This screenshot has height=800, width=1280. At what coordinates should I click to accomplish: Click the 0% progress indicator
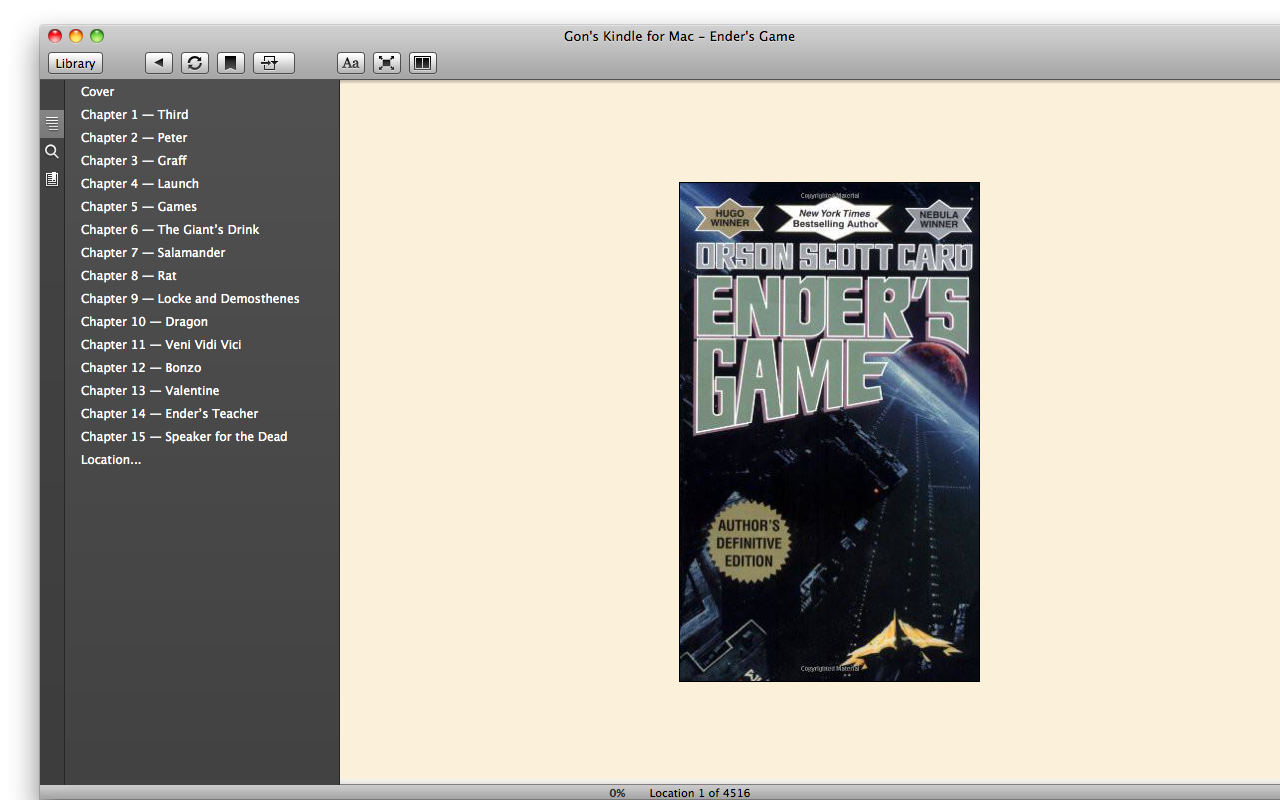tap(618, 793)
